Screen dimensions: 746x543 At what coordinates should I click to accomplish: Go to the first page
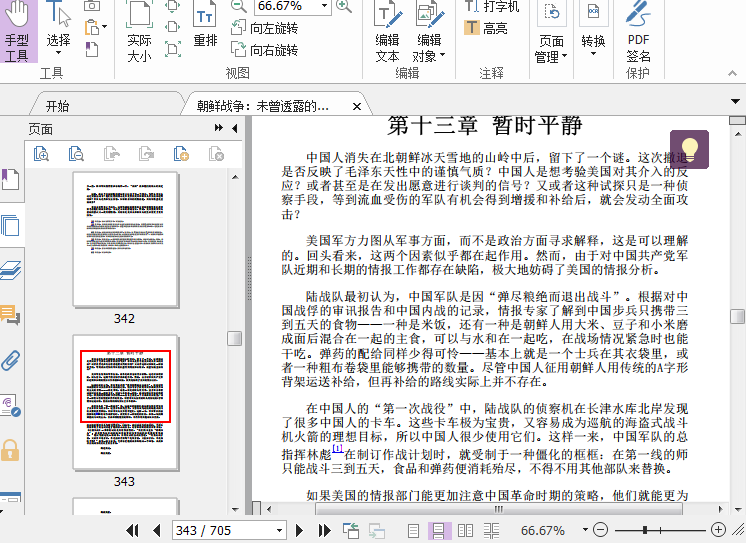click(132, 530)
